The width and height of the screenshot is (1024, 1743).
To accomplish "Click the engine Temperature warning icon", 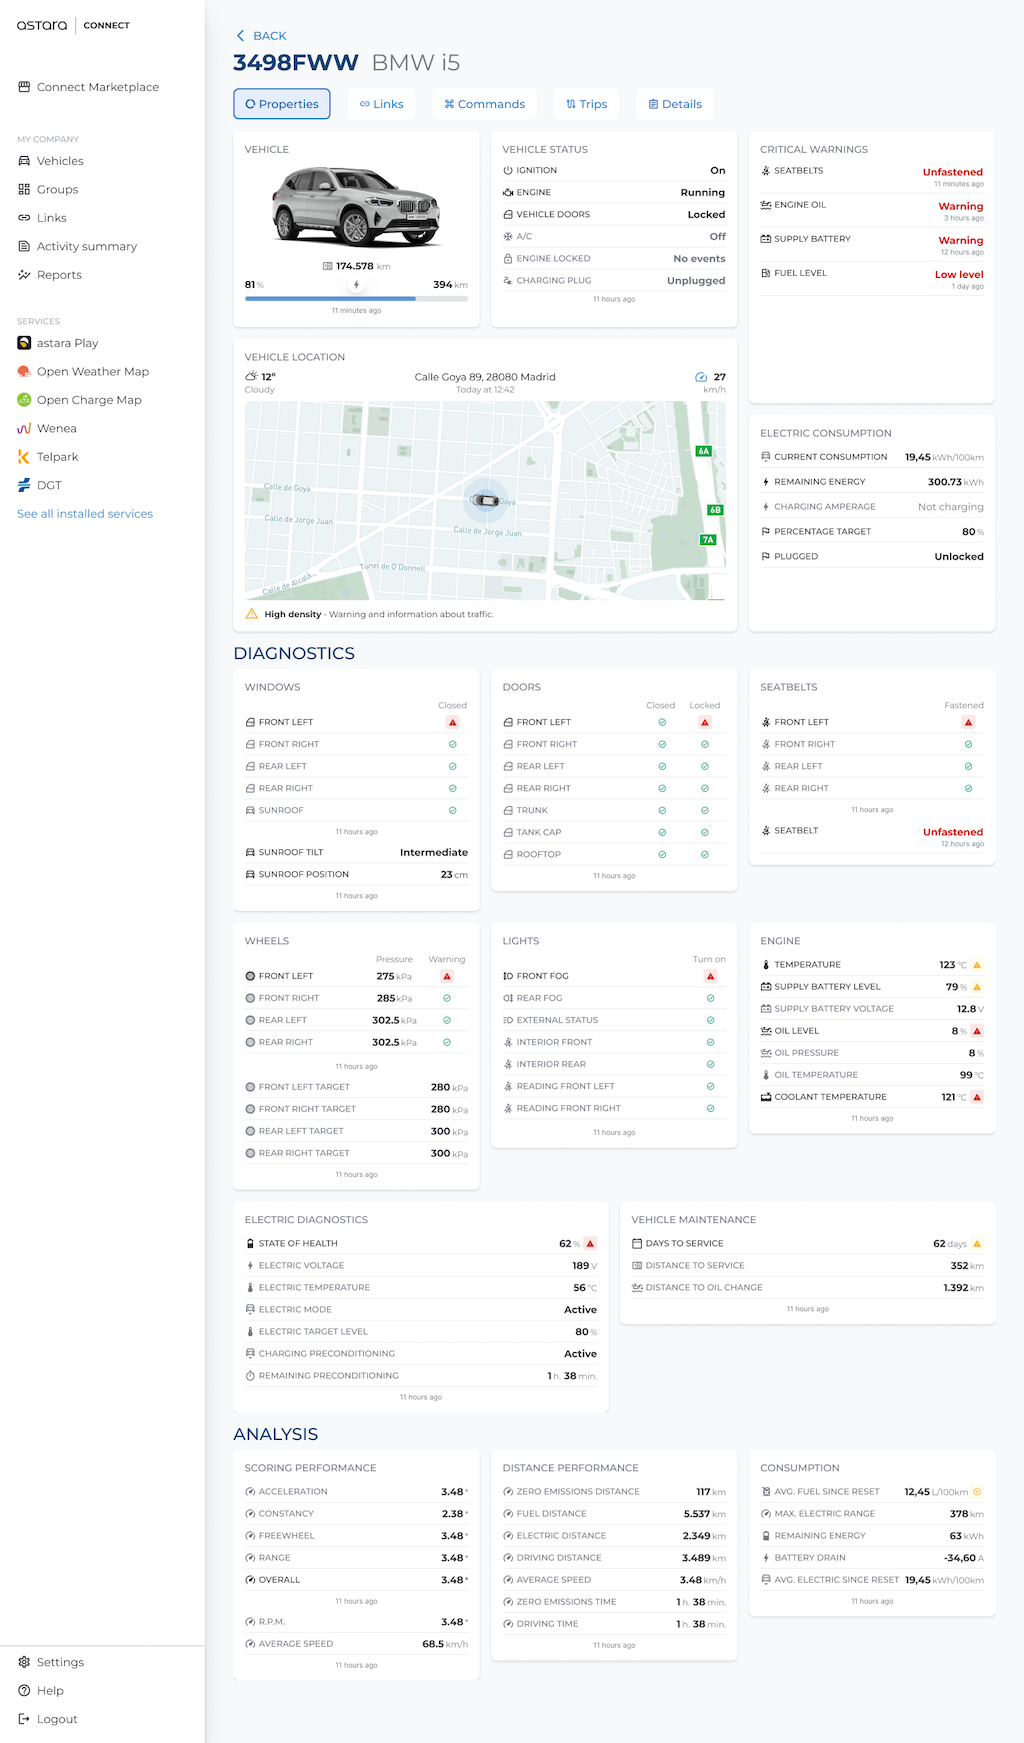I will coord(977,965).
